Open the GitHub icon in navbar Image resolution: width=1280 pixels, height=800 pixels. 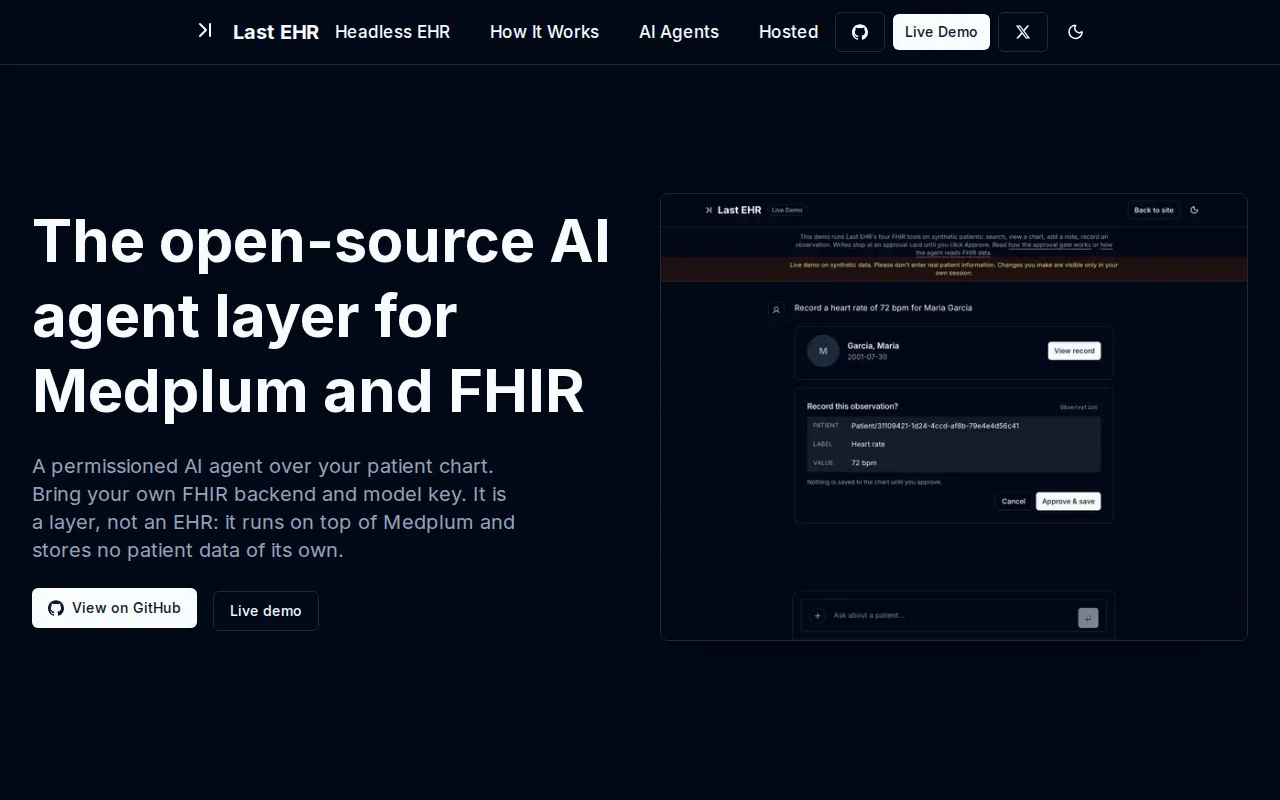(860, 32)
